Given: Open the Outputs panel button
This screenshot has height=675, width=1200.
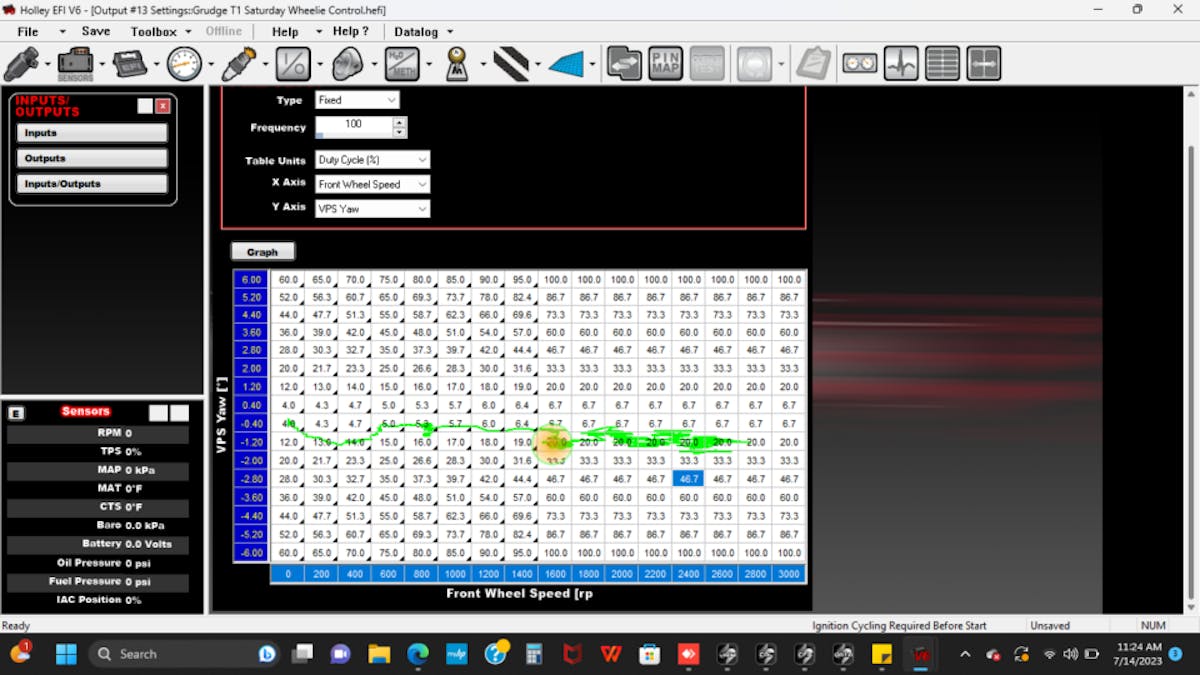Looking at the screenshot, I should click(91, 157).
